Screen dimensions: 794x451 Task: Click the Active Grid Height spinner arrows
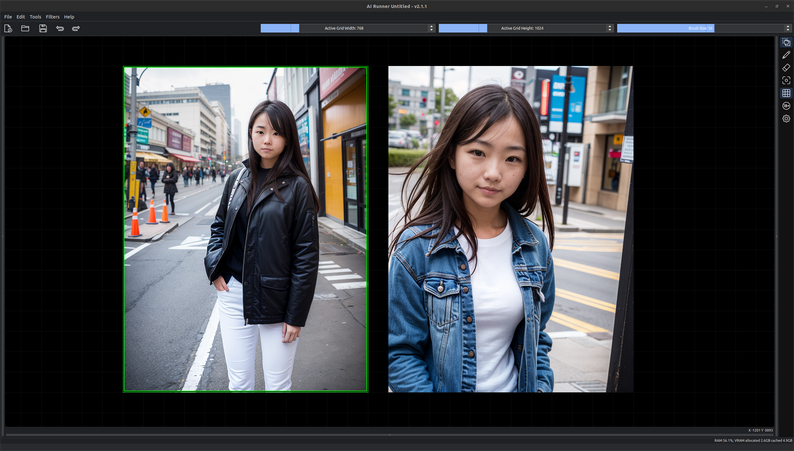point(609,28)
